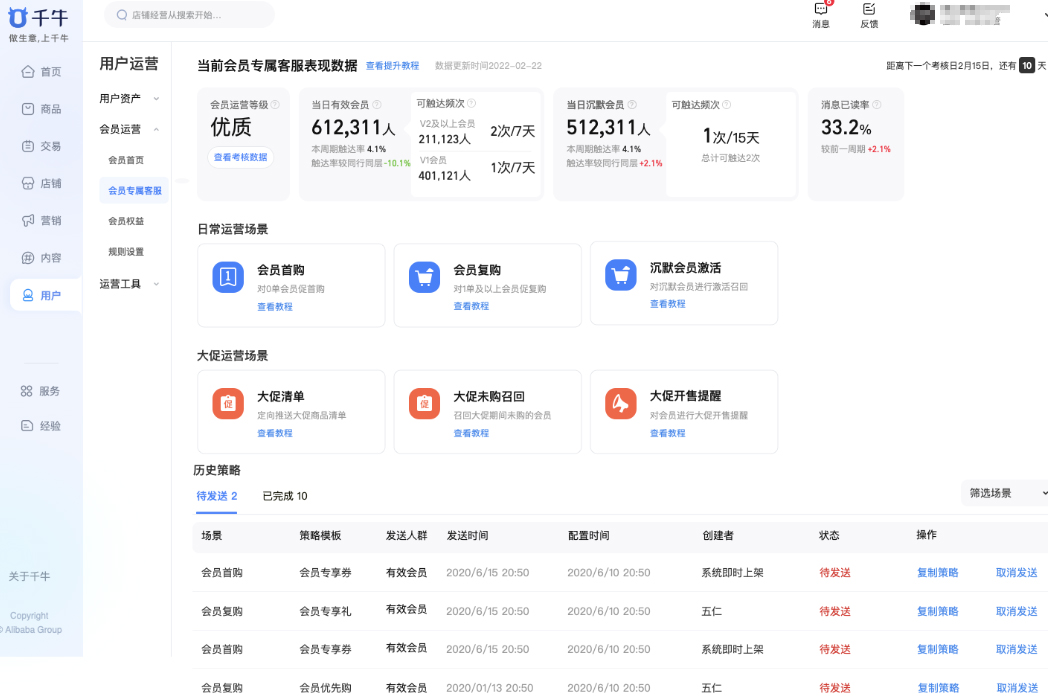Viewport: 1048px width, 700px height.
Task: Open the 筛选场景 filter dropdown
Action: [x=1006, y=492]
